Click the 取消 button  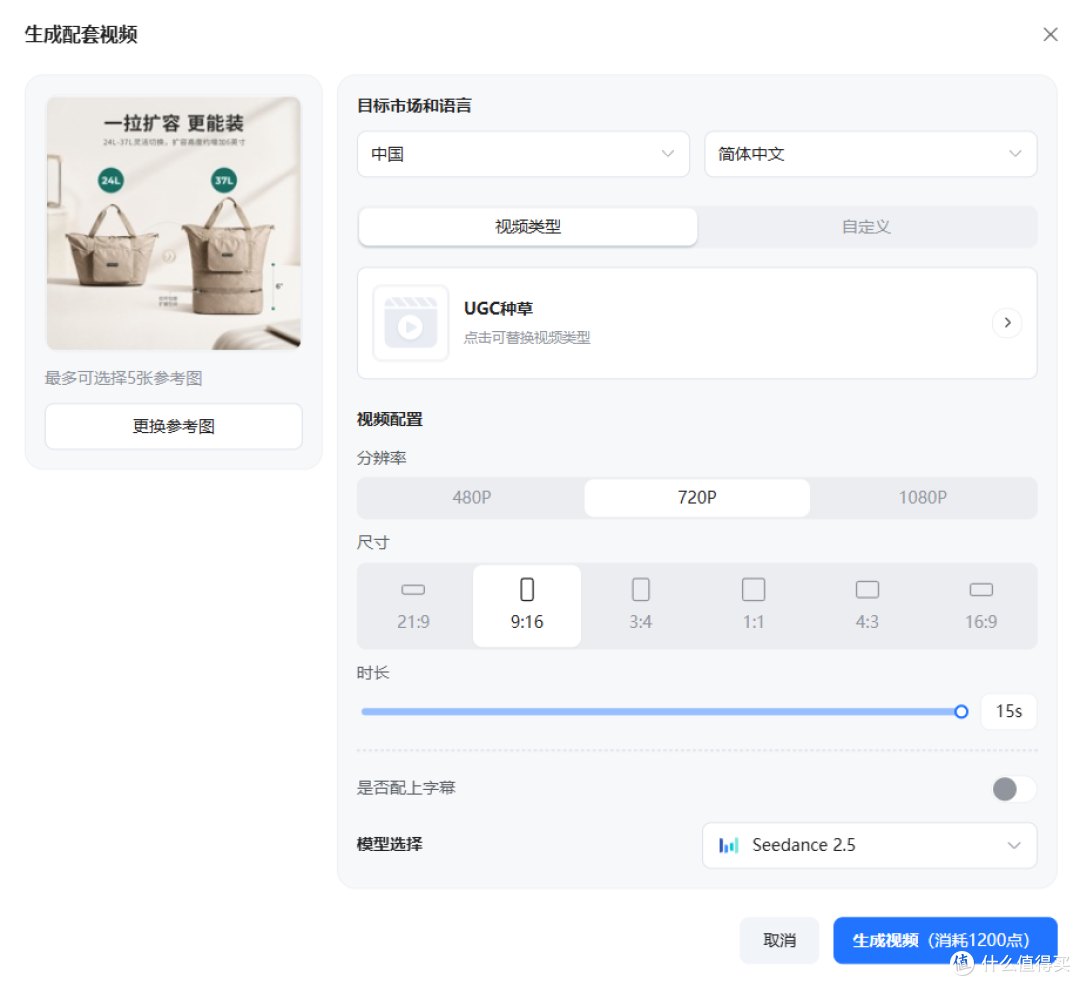point(779,940)
